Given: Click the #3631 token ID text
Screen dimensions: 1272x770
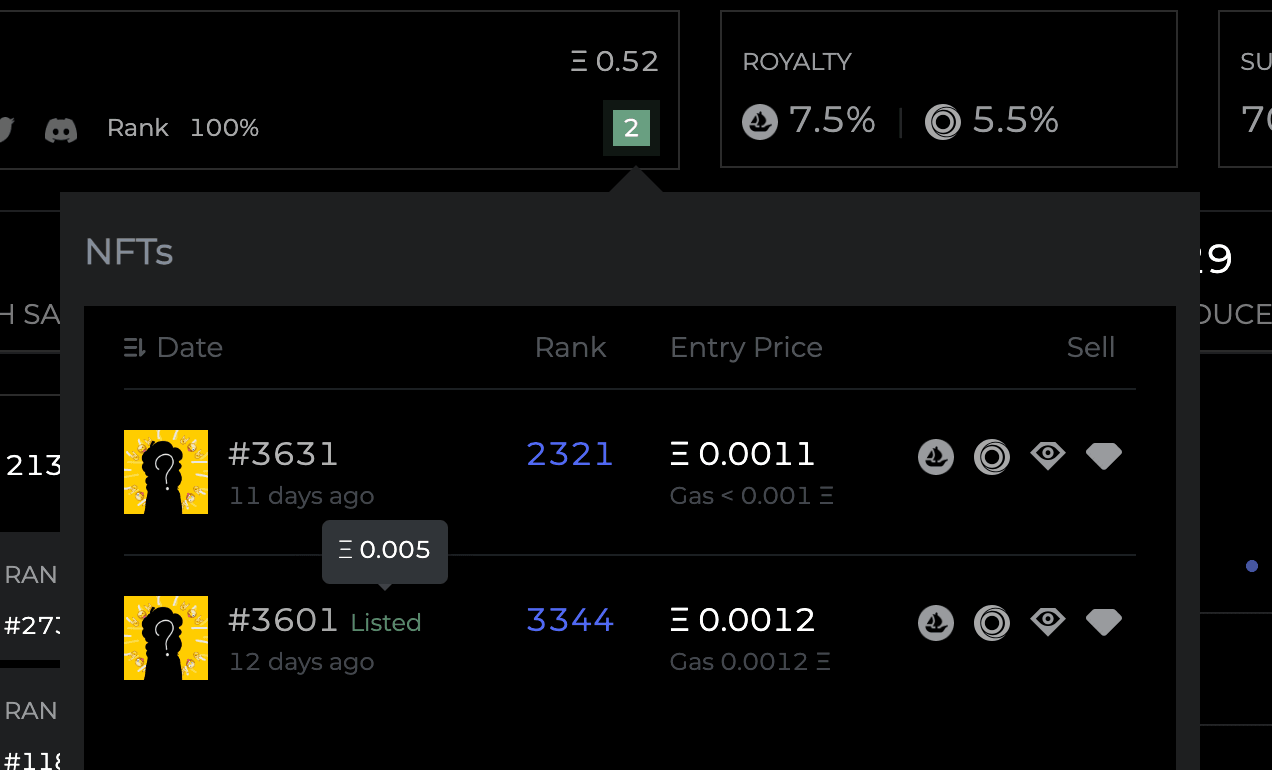Looking at the screenshot, I should (x=283, y=454).
